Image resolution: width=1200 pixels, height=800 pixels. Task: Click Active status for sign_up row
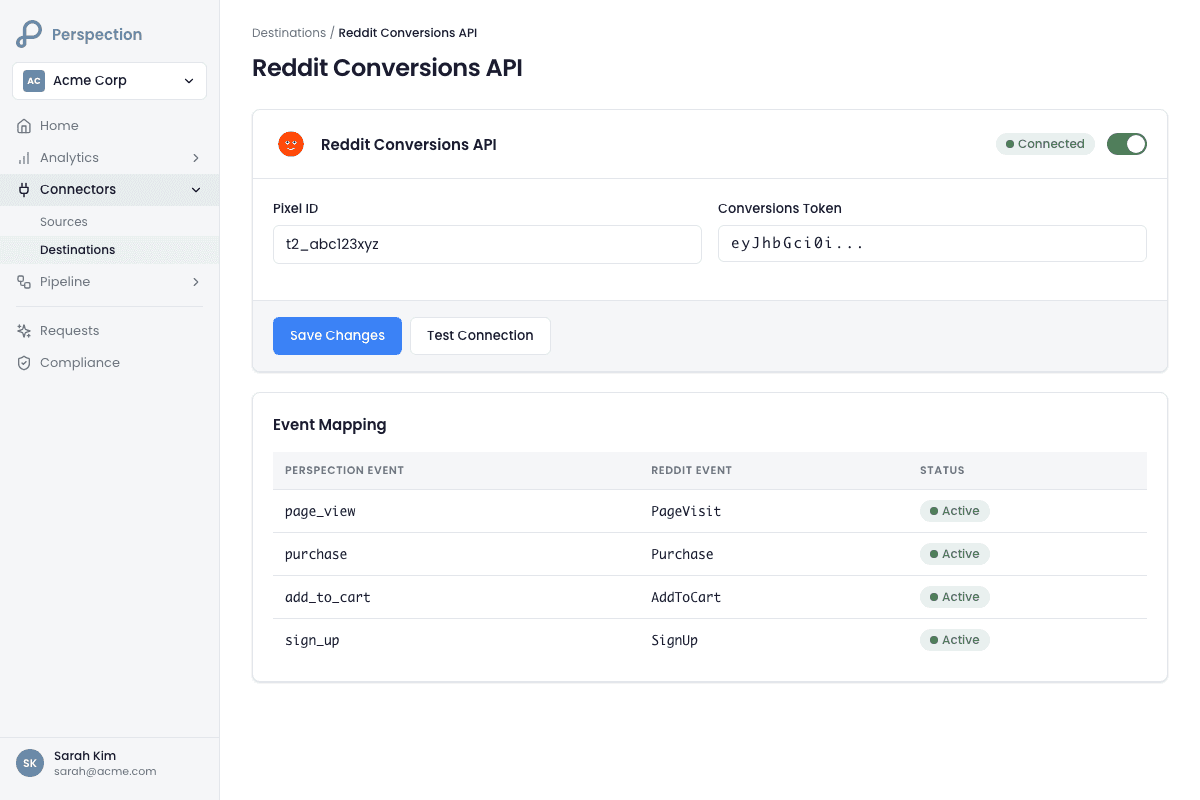pos(955,640)
